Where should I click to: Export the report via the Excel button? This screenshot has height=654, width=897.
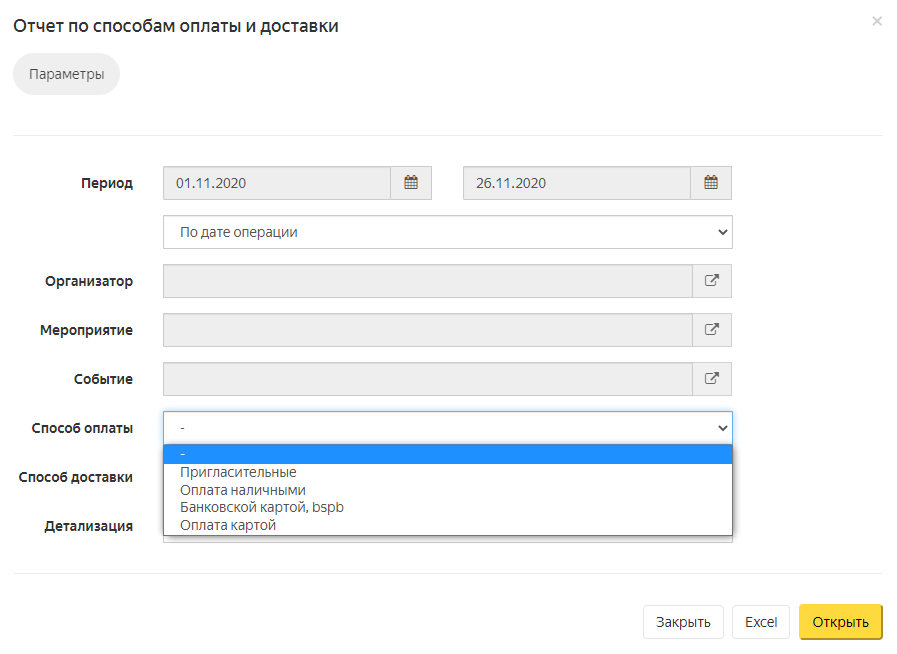click(761, 622)
